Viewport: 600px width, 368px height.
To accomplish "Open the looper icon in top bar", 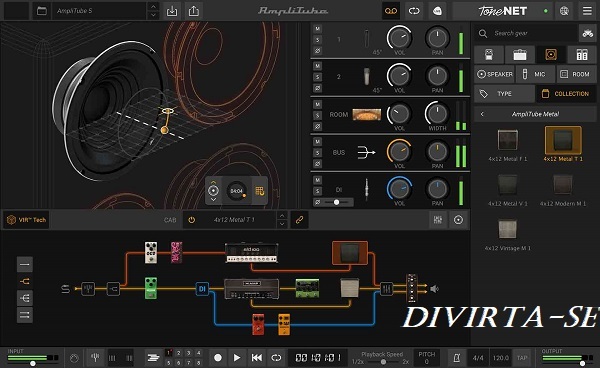I will [x=414, y=11].
